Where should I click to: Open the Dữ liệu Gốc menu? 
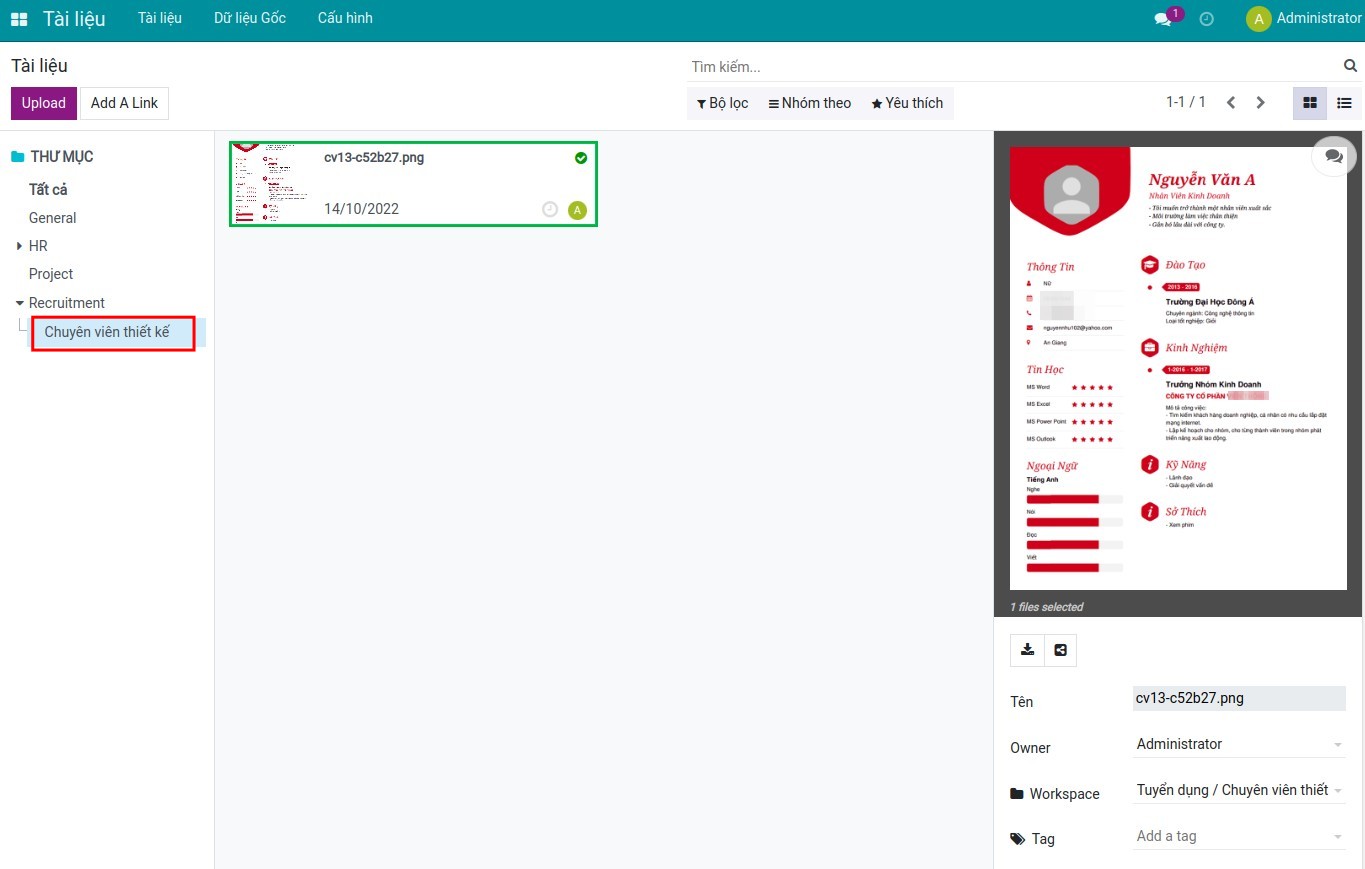pos(249,19)
